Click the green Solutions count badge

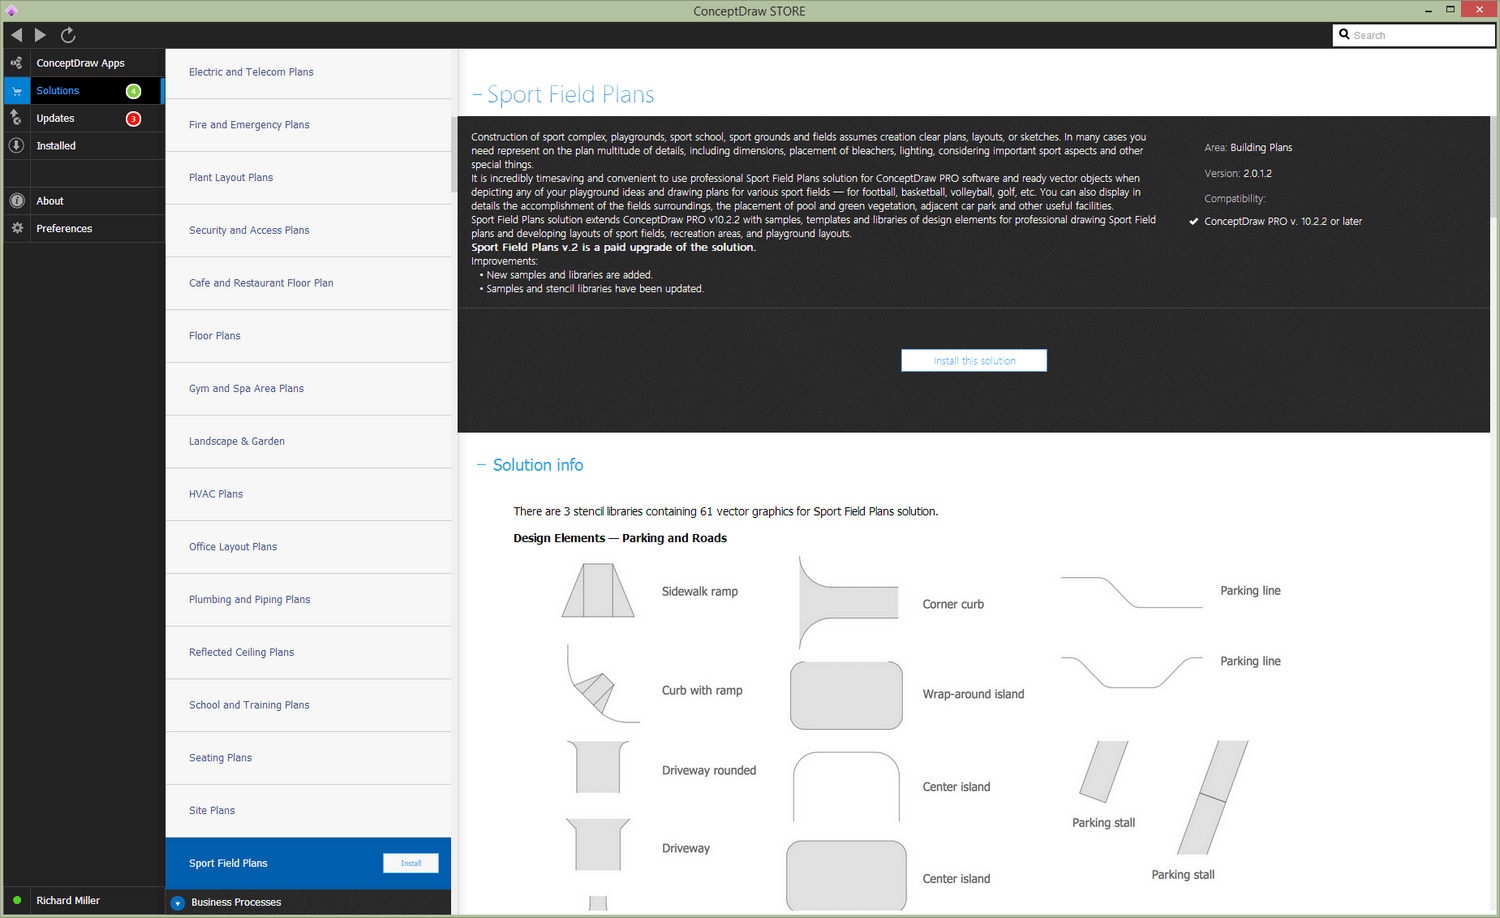point(133,91)
